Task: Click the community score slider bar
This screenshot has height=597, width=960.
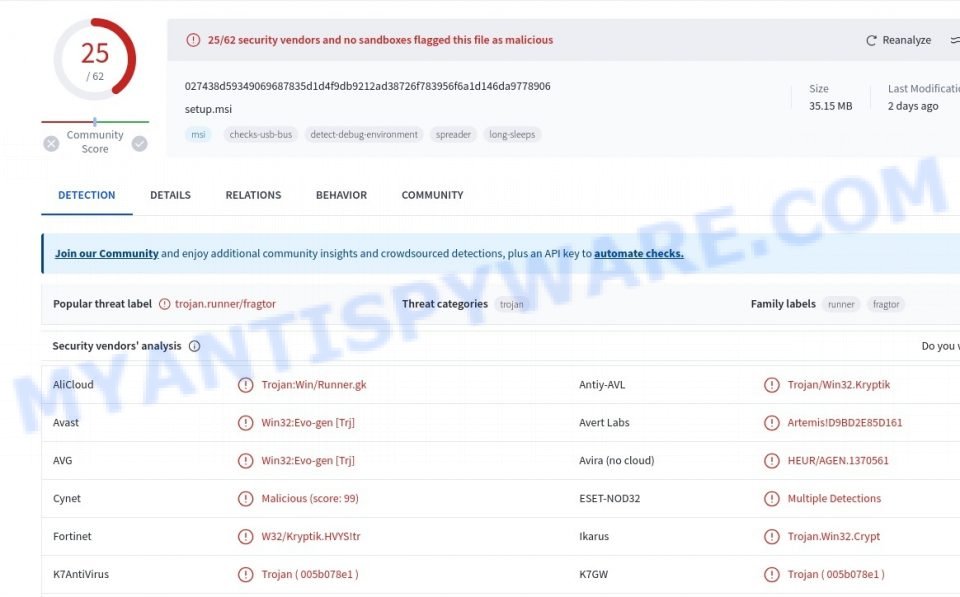Action: click(95, 122)
